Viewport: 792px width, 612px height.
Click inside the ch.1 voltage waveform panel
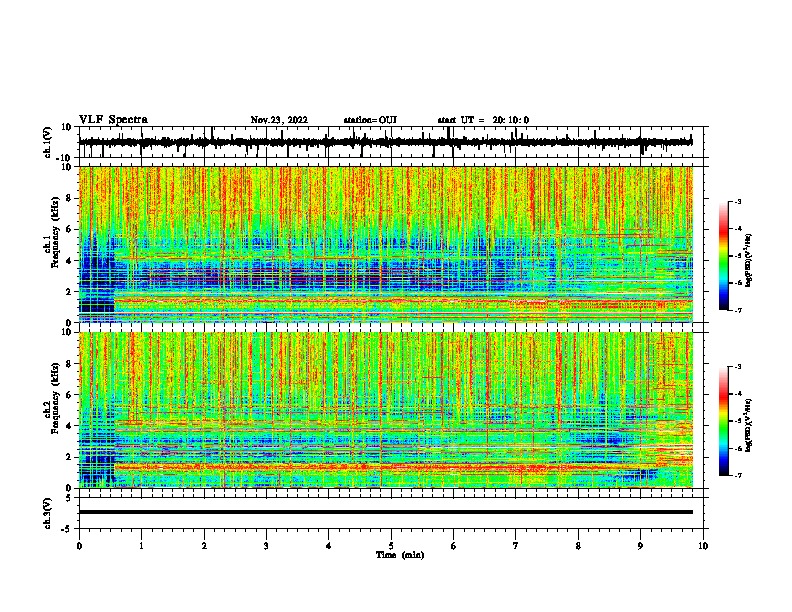[x=393, y=142]
